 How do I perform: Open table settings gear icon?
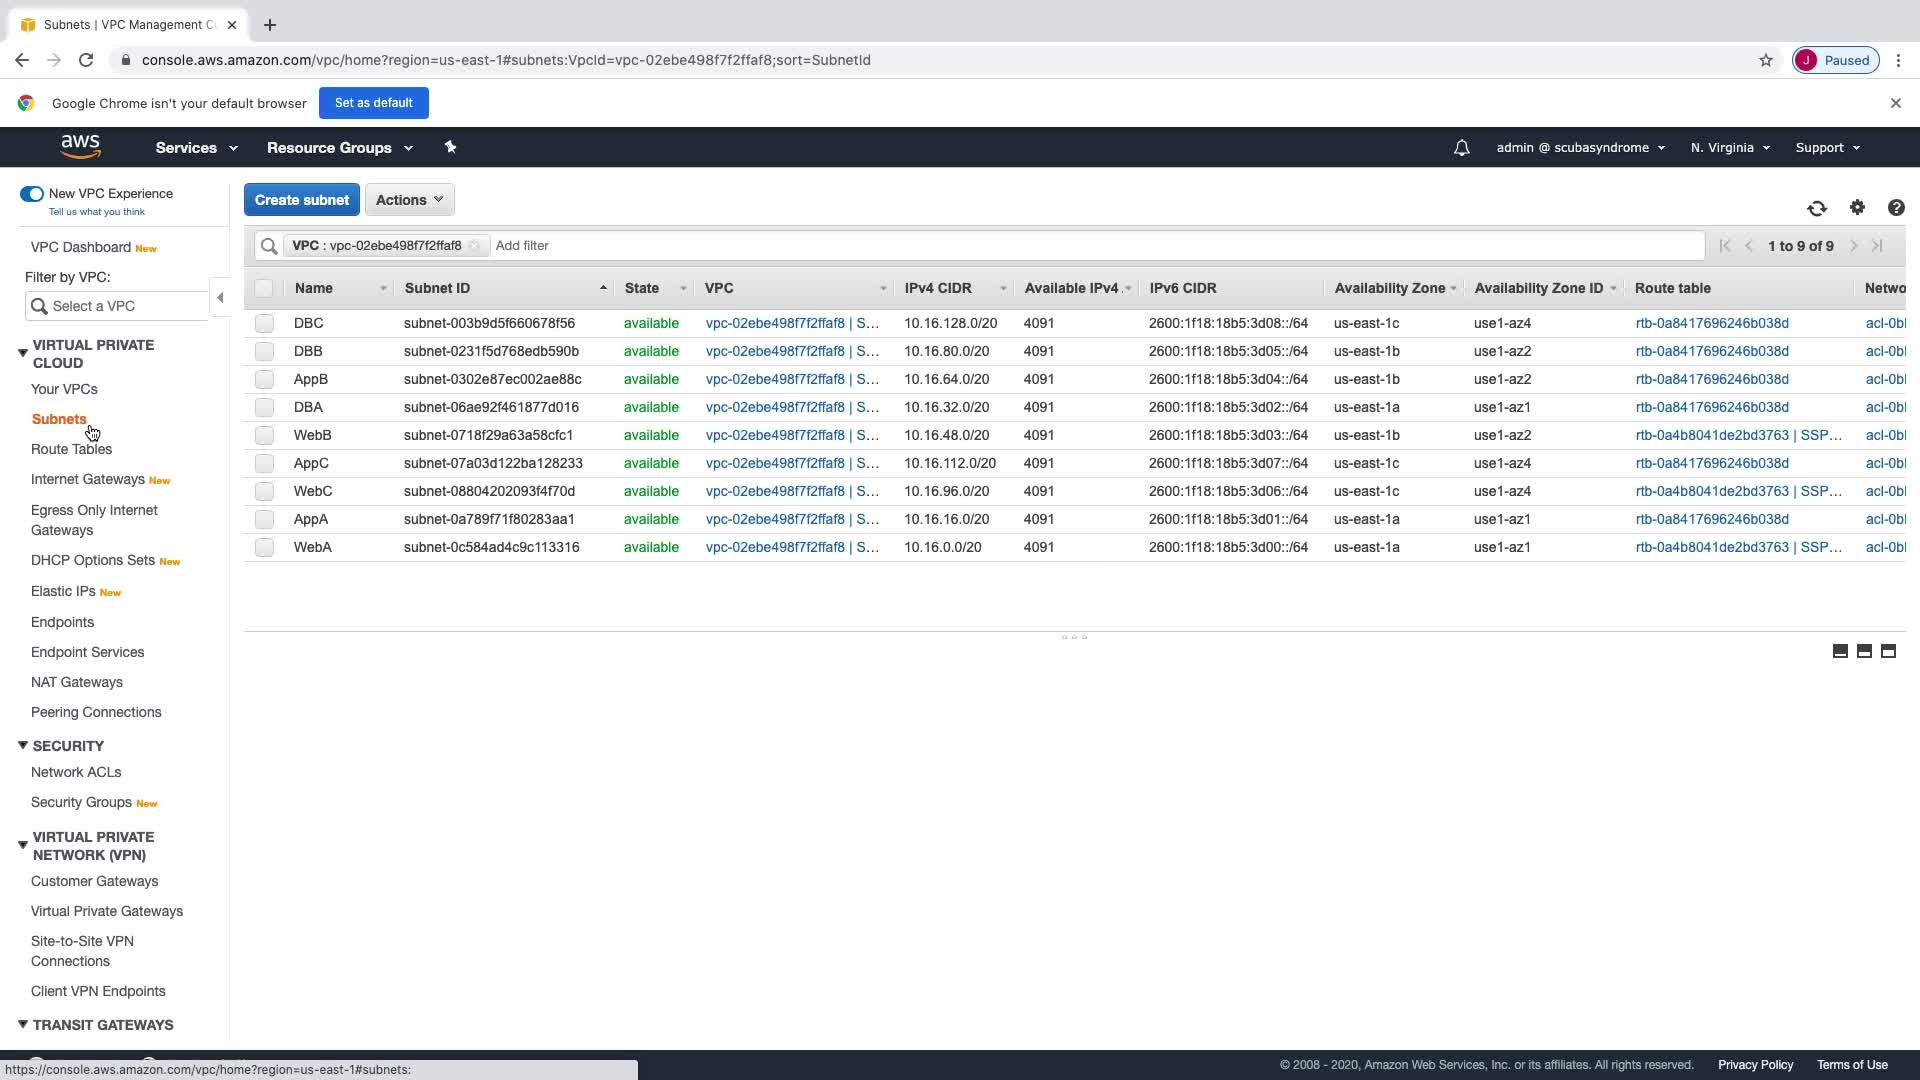click(x=1857, y=207)
